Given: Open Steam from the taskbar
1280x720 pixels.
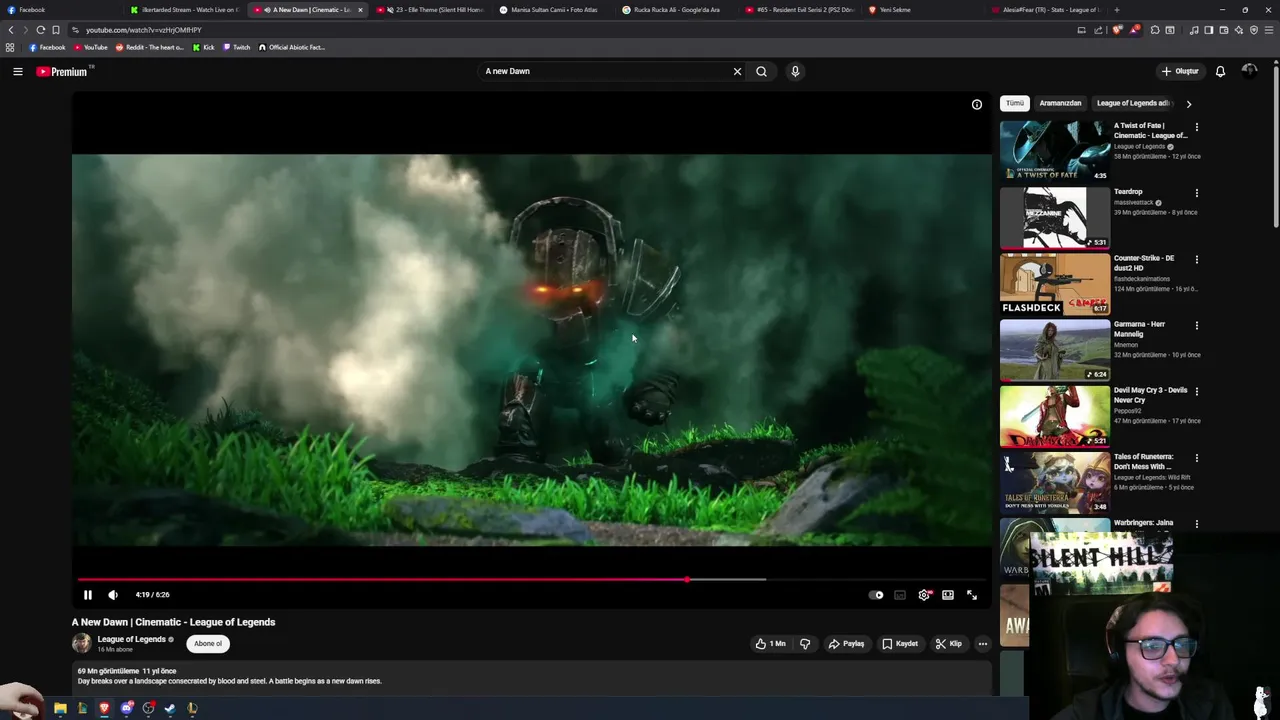Looking at the screenshot, I should point(170,708).
